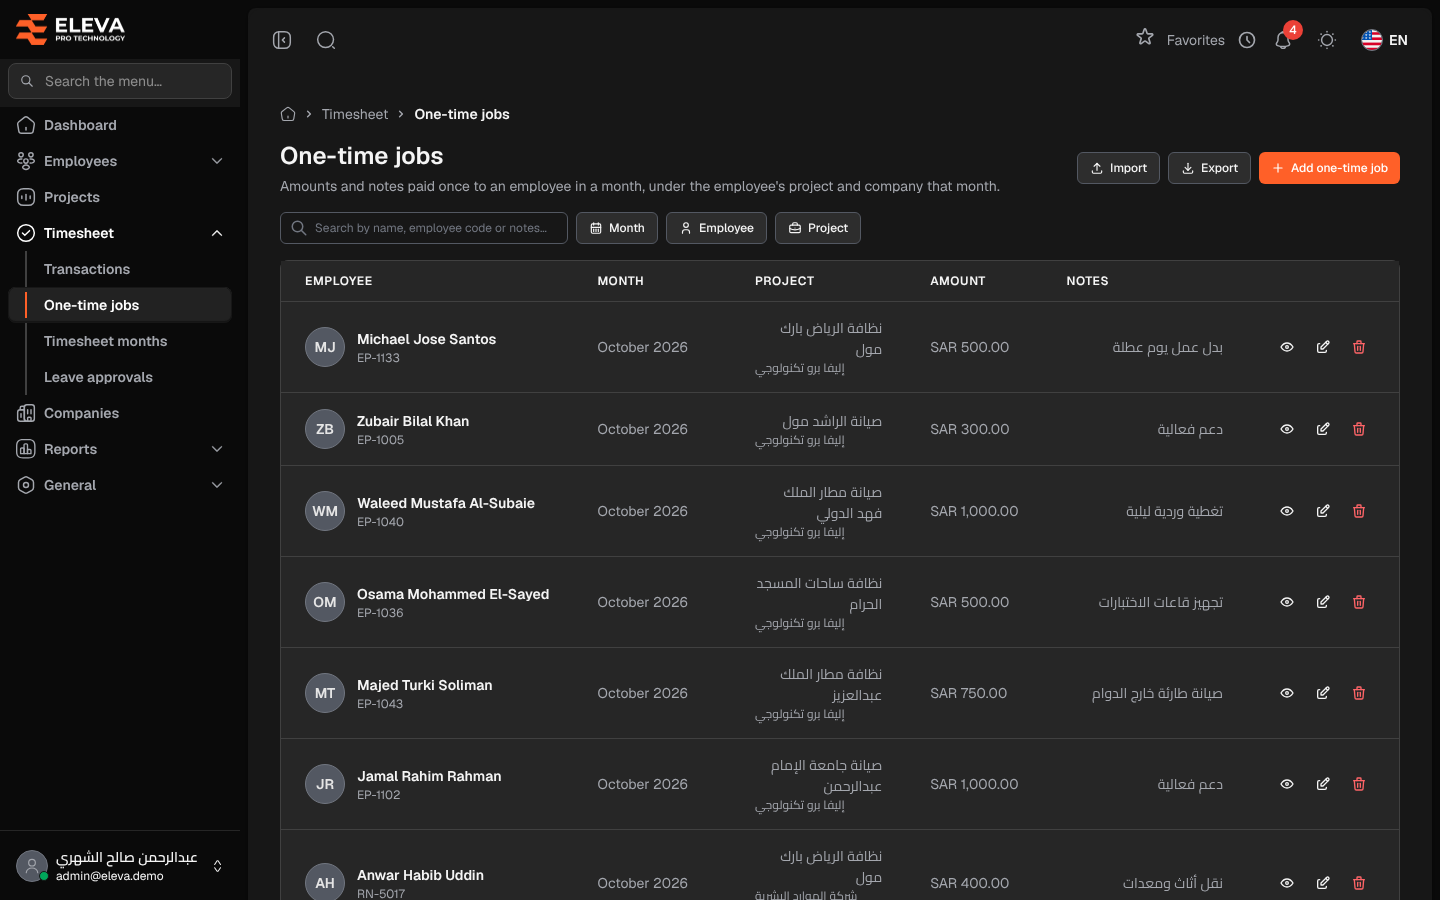View Michael Jose Santos job details
This screenshot has width=1440, height=900.
(x=1287, y=347)
